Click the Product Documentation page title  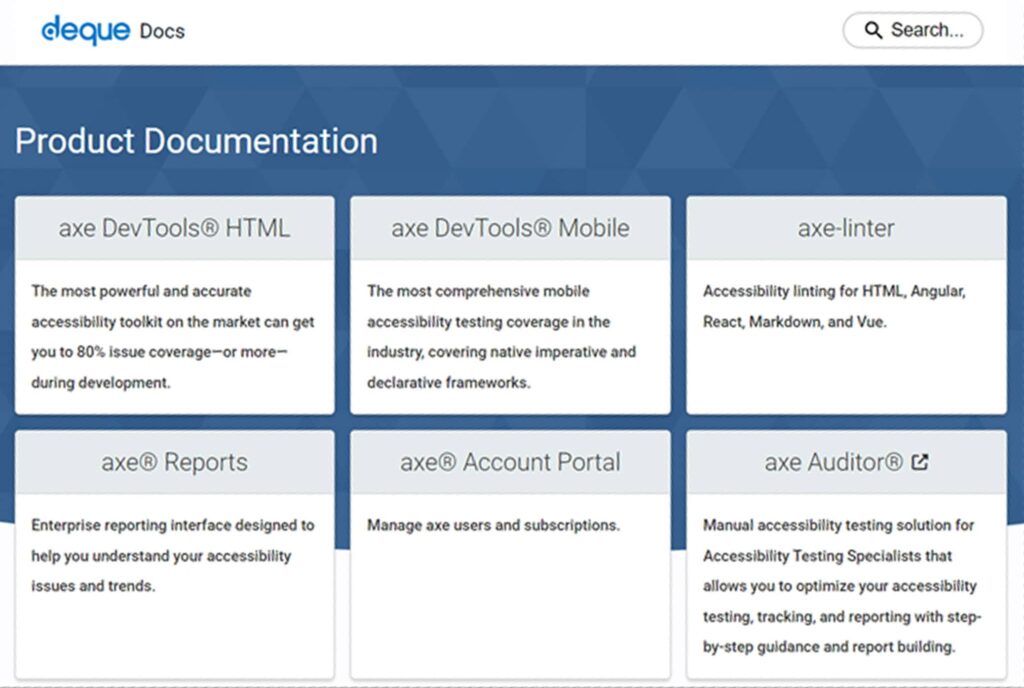tap(196, 141)
